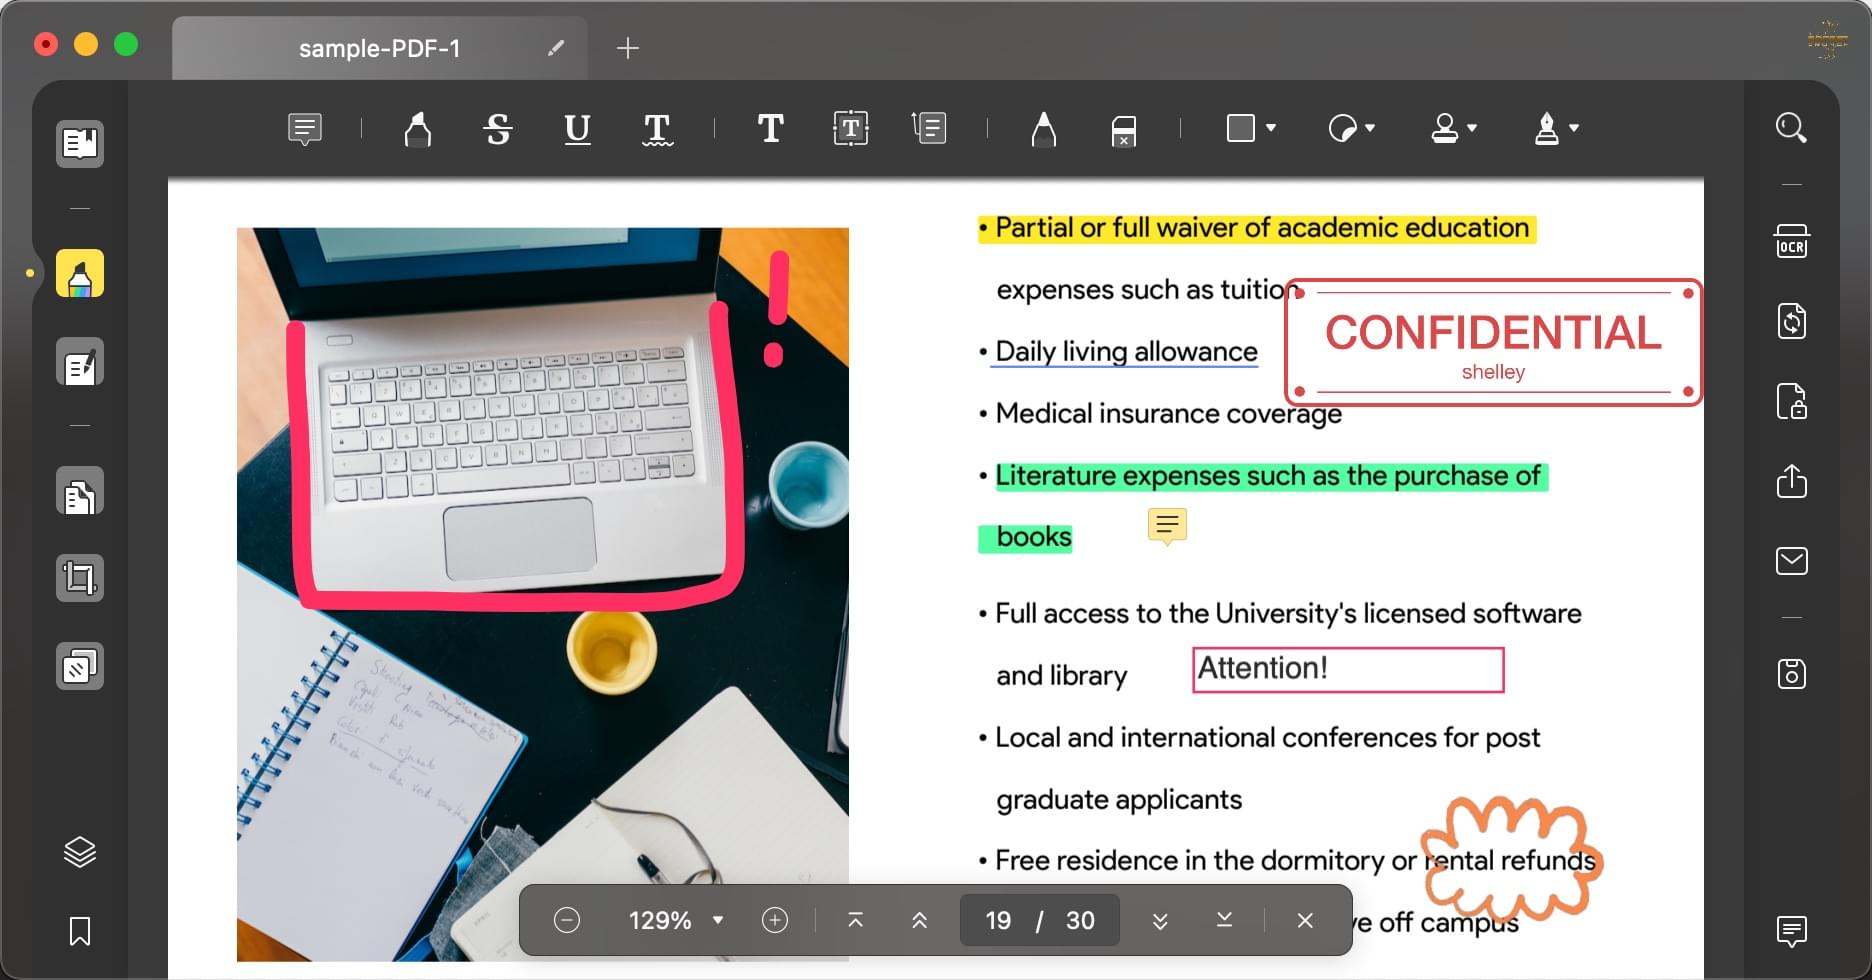Select the underline text tool
Viewport: 1872px width, 980px height.
coord(577,129)
